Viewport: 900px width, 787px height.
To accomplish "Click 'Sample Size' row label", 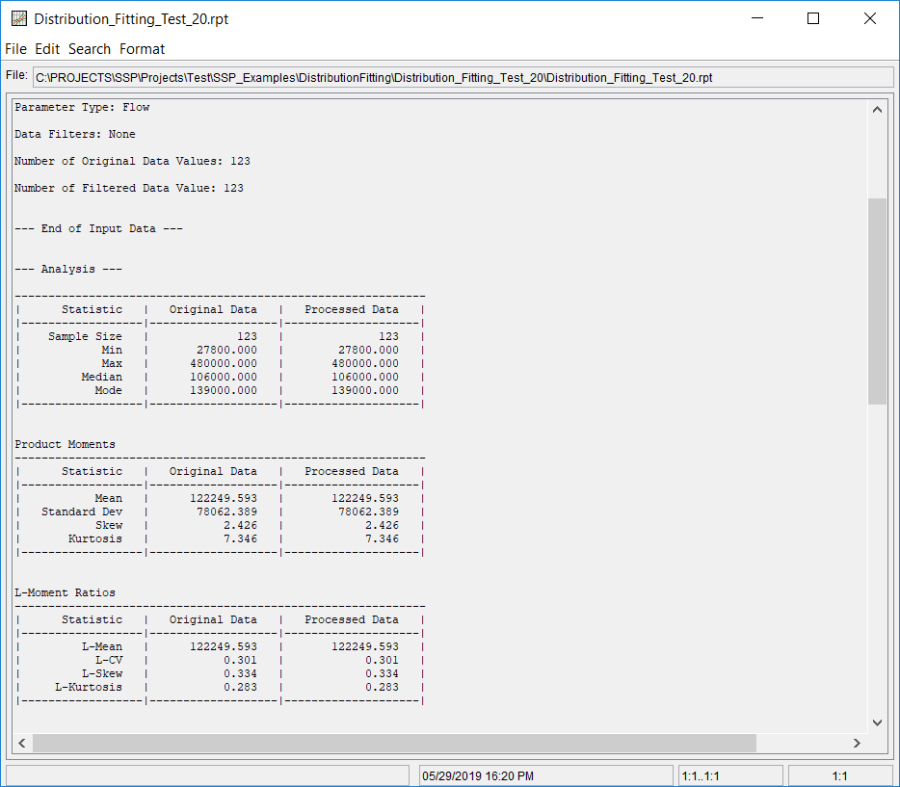I will tap(85, 336).
